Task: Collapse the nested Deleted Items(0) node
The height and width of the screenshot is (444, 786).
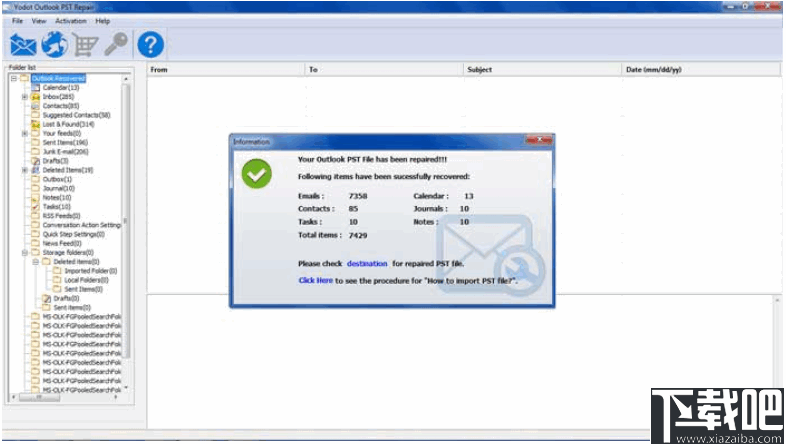Action: 36,262
